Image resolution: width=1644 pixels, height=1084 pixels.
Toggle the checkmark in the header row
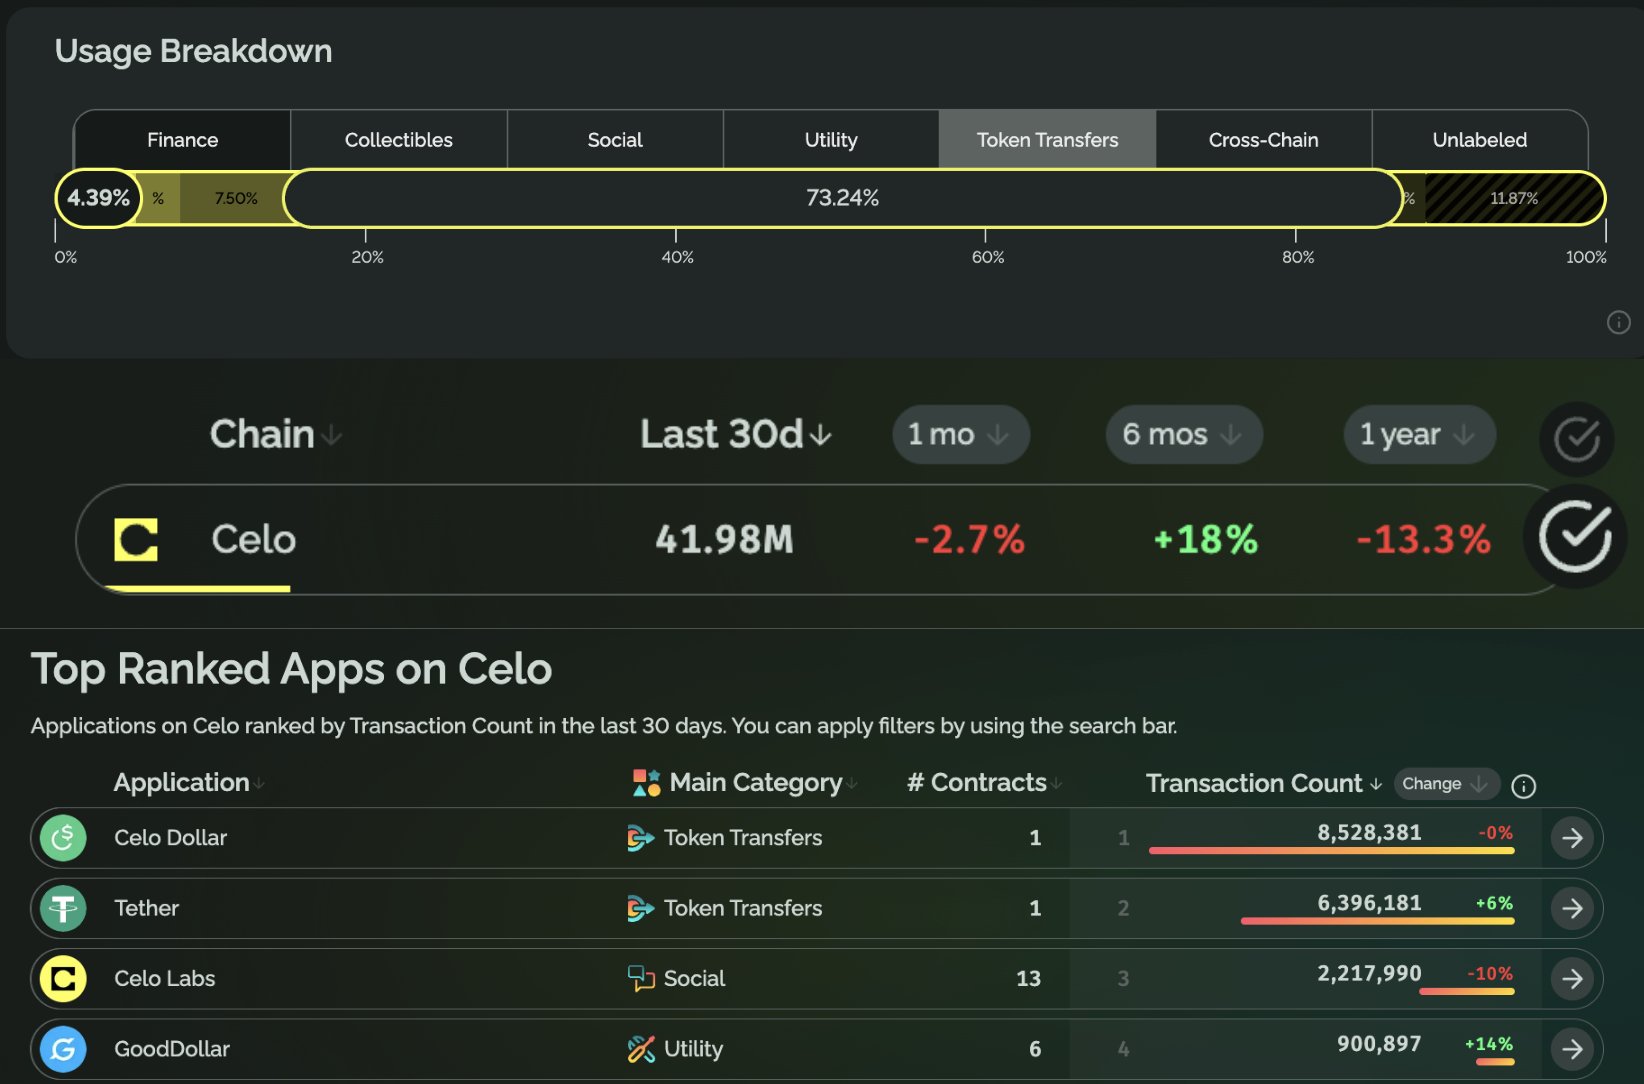[1576, 439]
